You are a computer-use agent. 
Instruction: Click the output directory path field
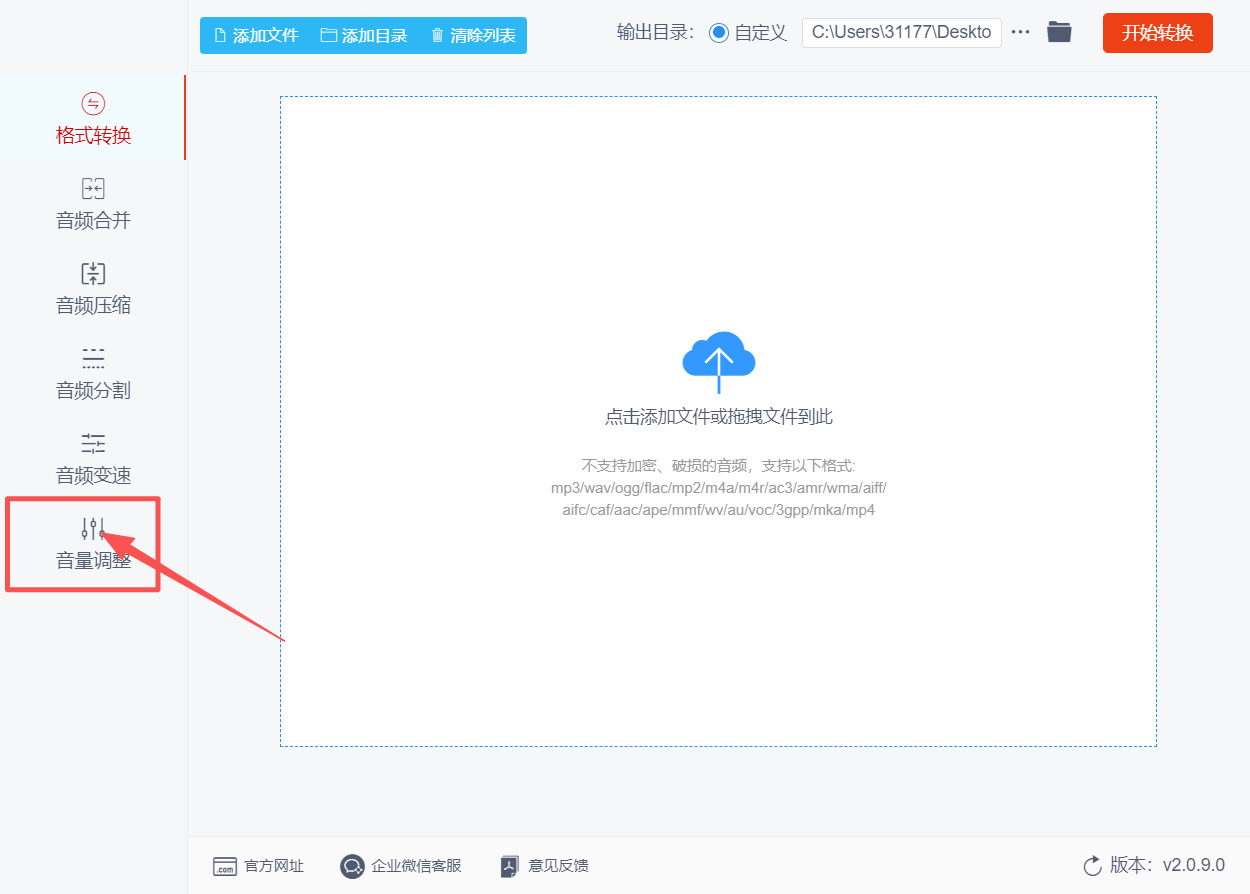[902, 32]
